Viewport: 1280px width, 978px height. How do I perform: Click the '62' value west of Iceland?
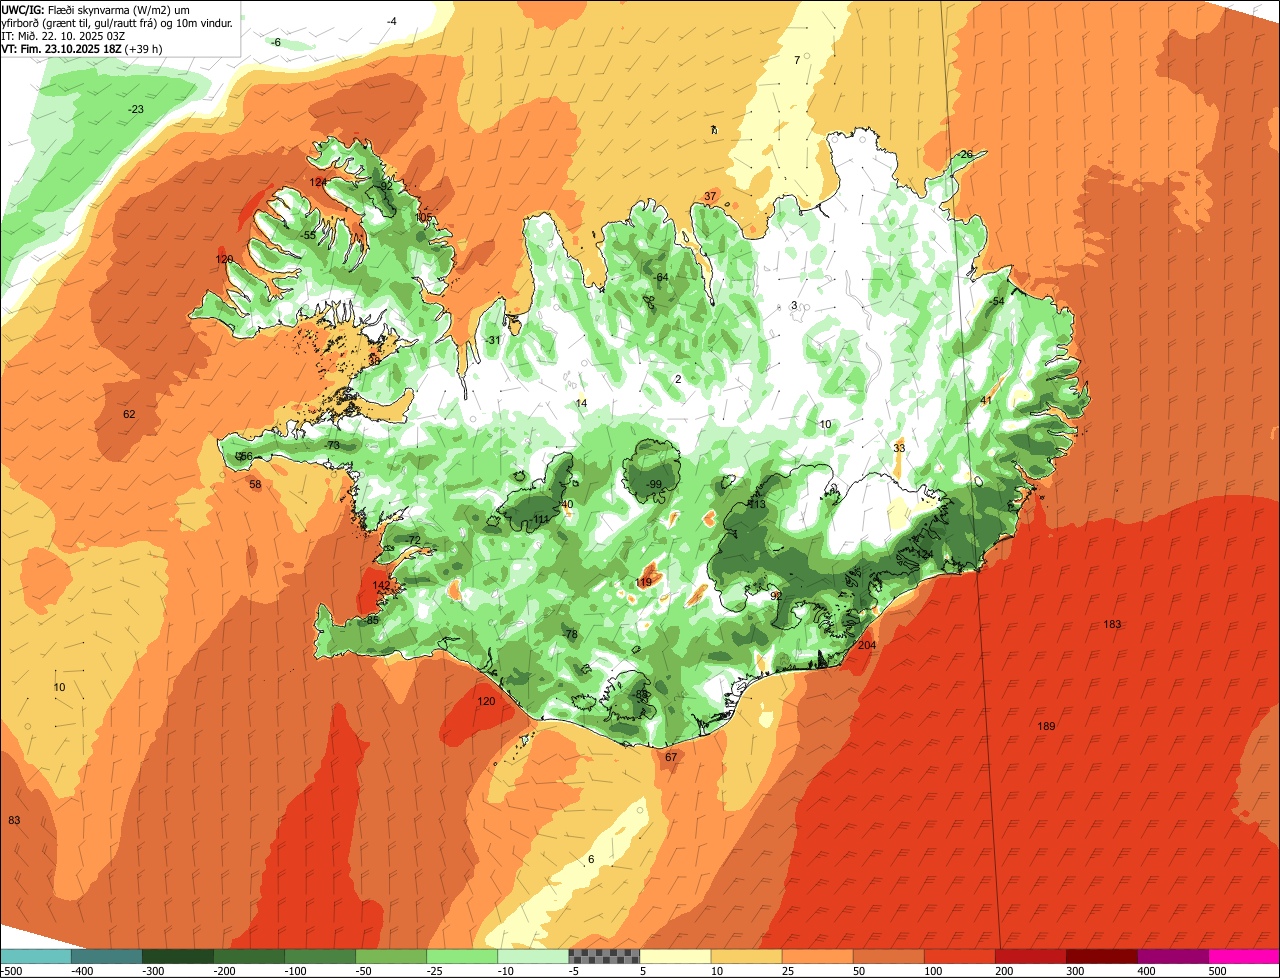129,414
